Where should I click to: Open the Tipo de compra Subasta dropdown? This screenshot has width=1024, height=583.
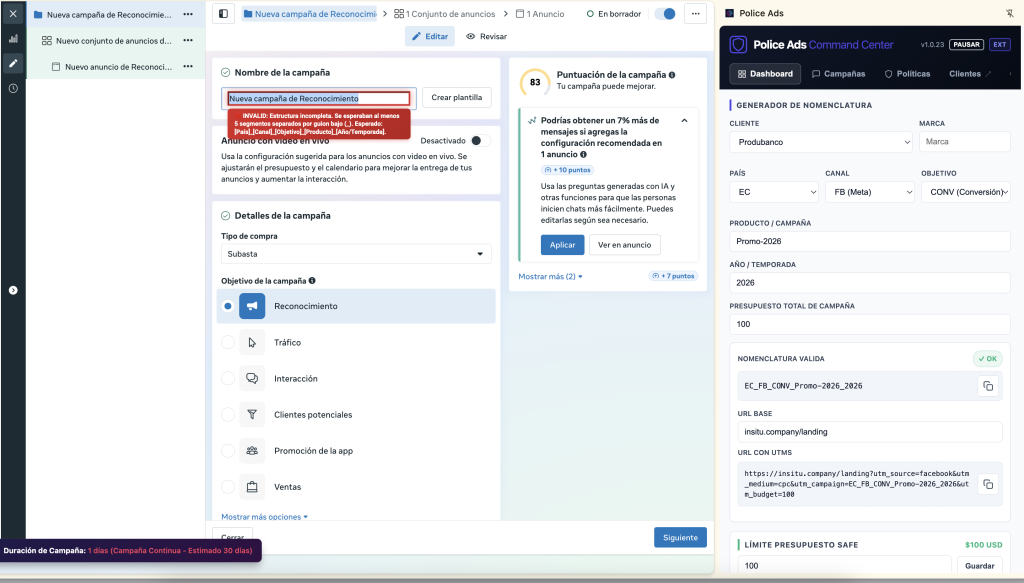(356, 254)
